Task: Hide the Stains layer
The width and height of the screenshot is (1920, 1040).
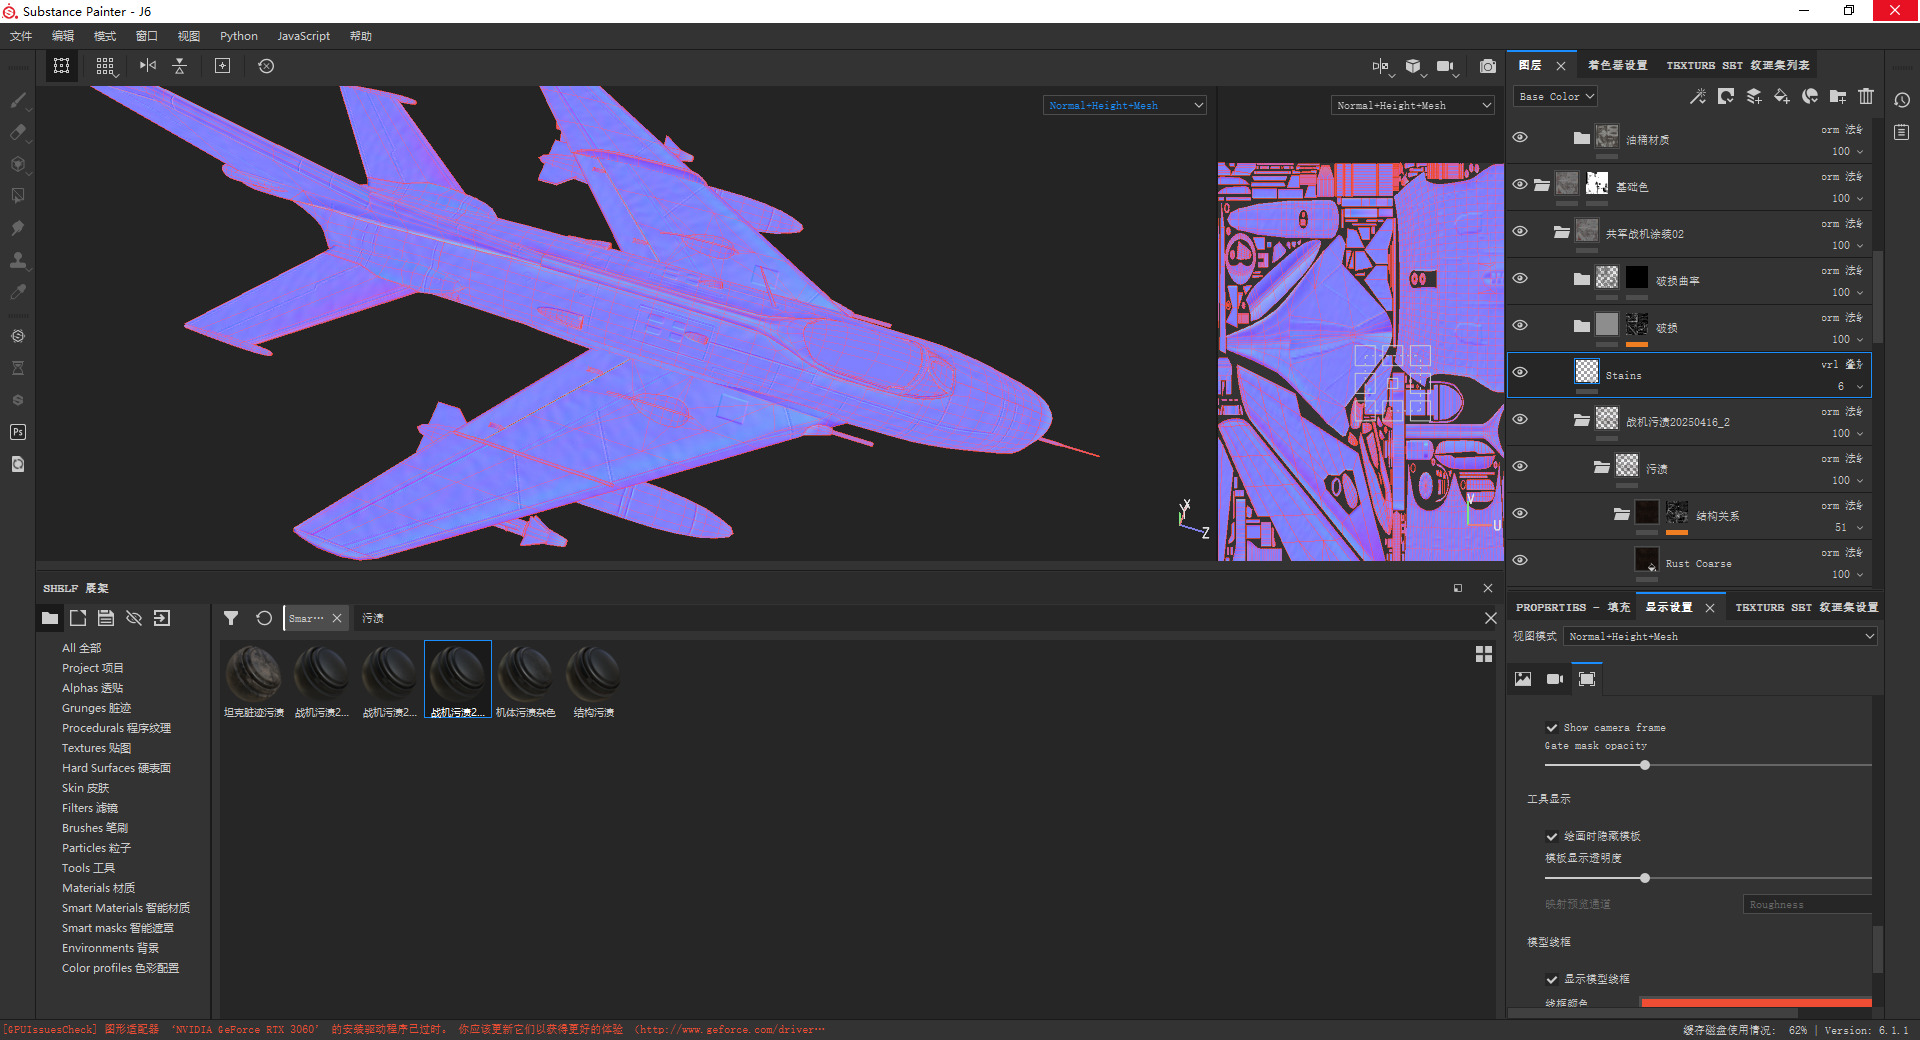Action: click(1520, 373)
